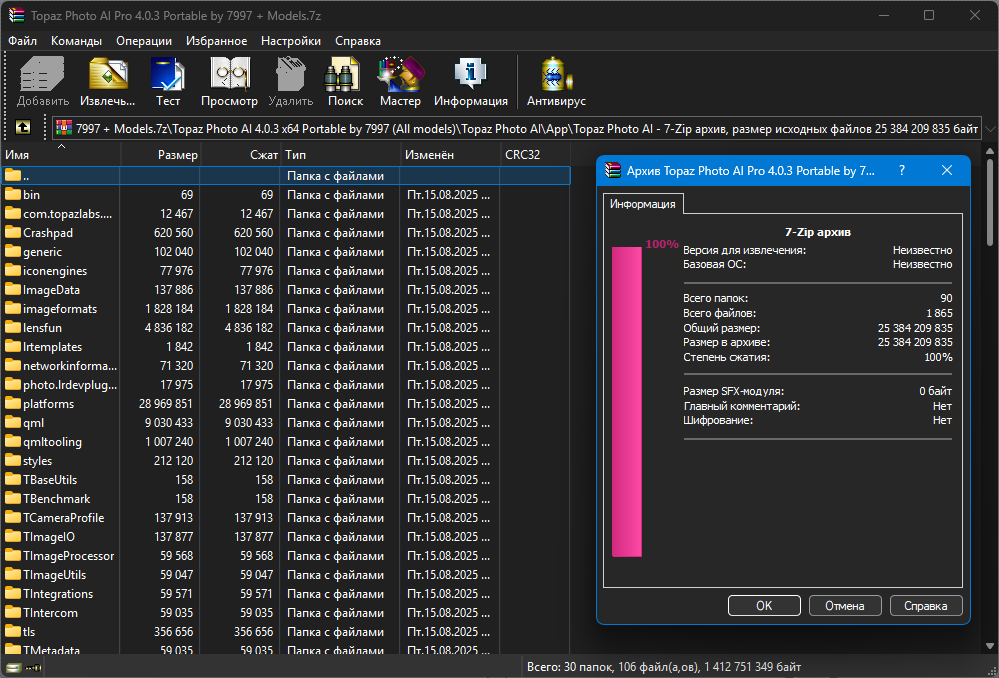Confirm dialog with the ОК button
The width and height of the screenshot is (999, 678).
click(764, 605)
